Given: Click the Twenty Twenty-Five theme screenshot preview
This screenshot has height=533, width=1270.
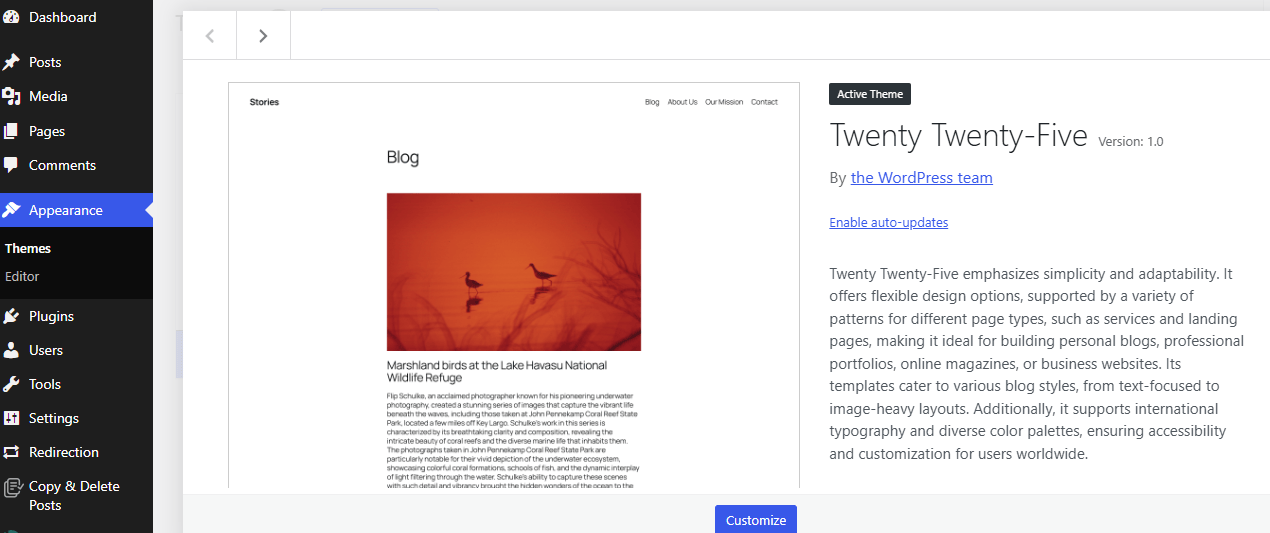Looking at the screenshot, I should 513,285.
